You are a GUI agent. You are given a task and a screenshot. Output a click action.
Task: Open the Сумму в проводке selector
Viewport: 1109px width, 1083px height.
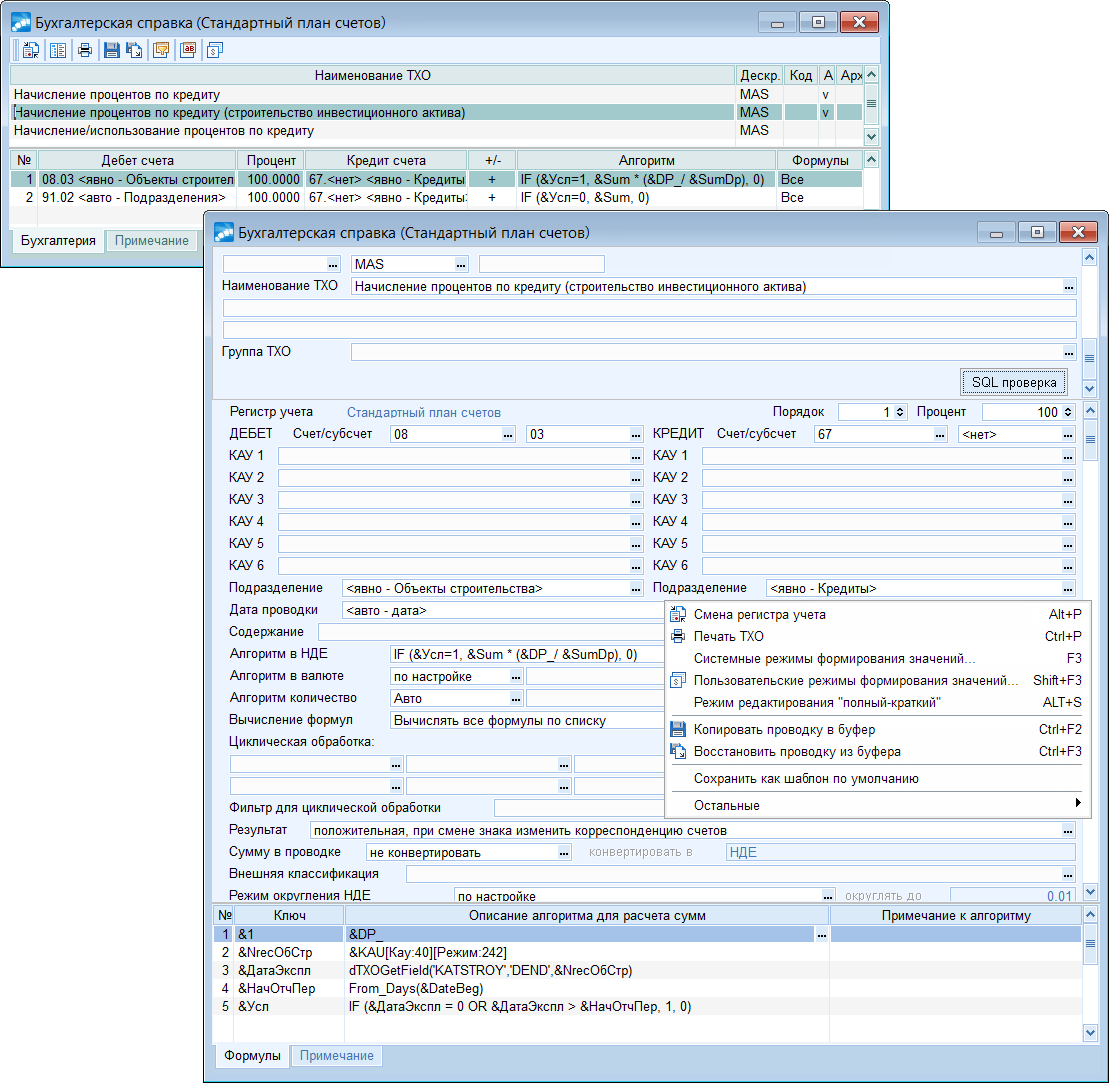tap(564, 853)
